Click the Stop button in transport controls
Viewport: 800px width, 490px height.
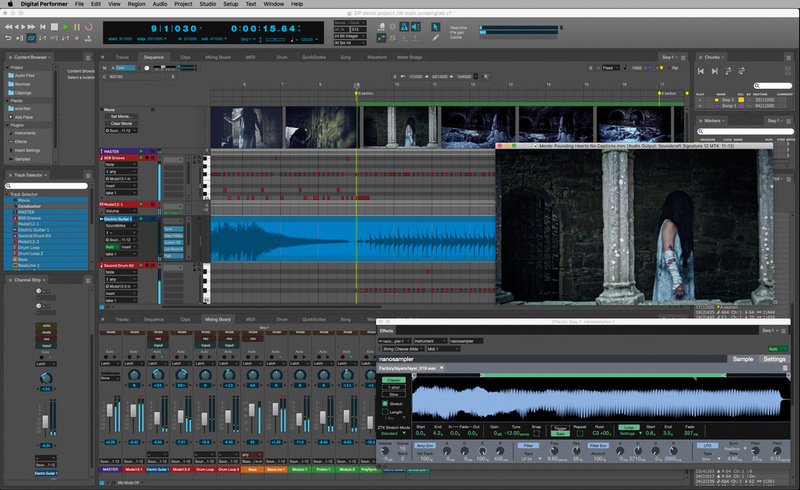point(54,26)
